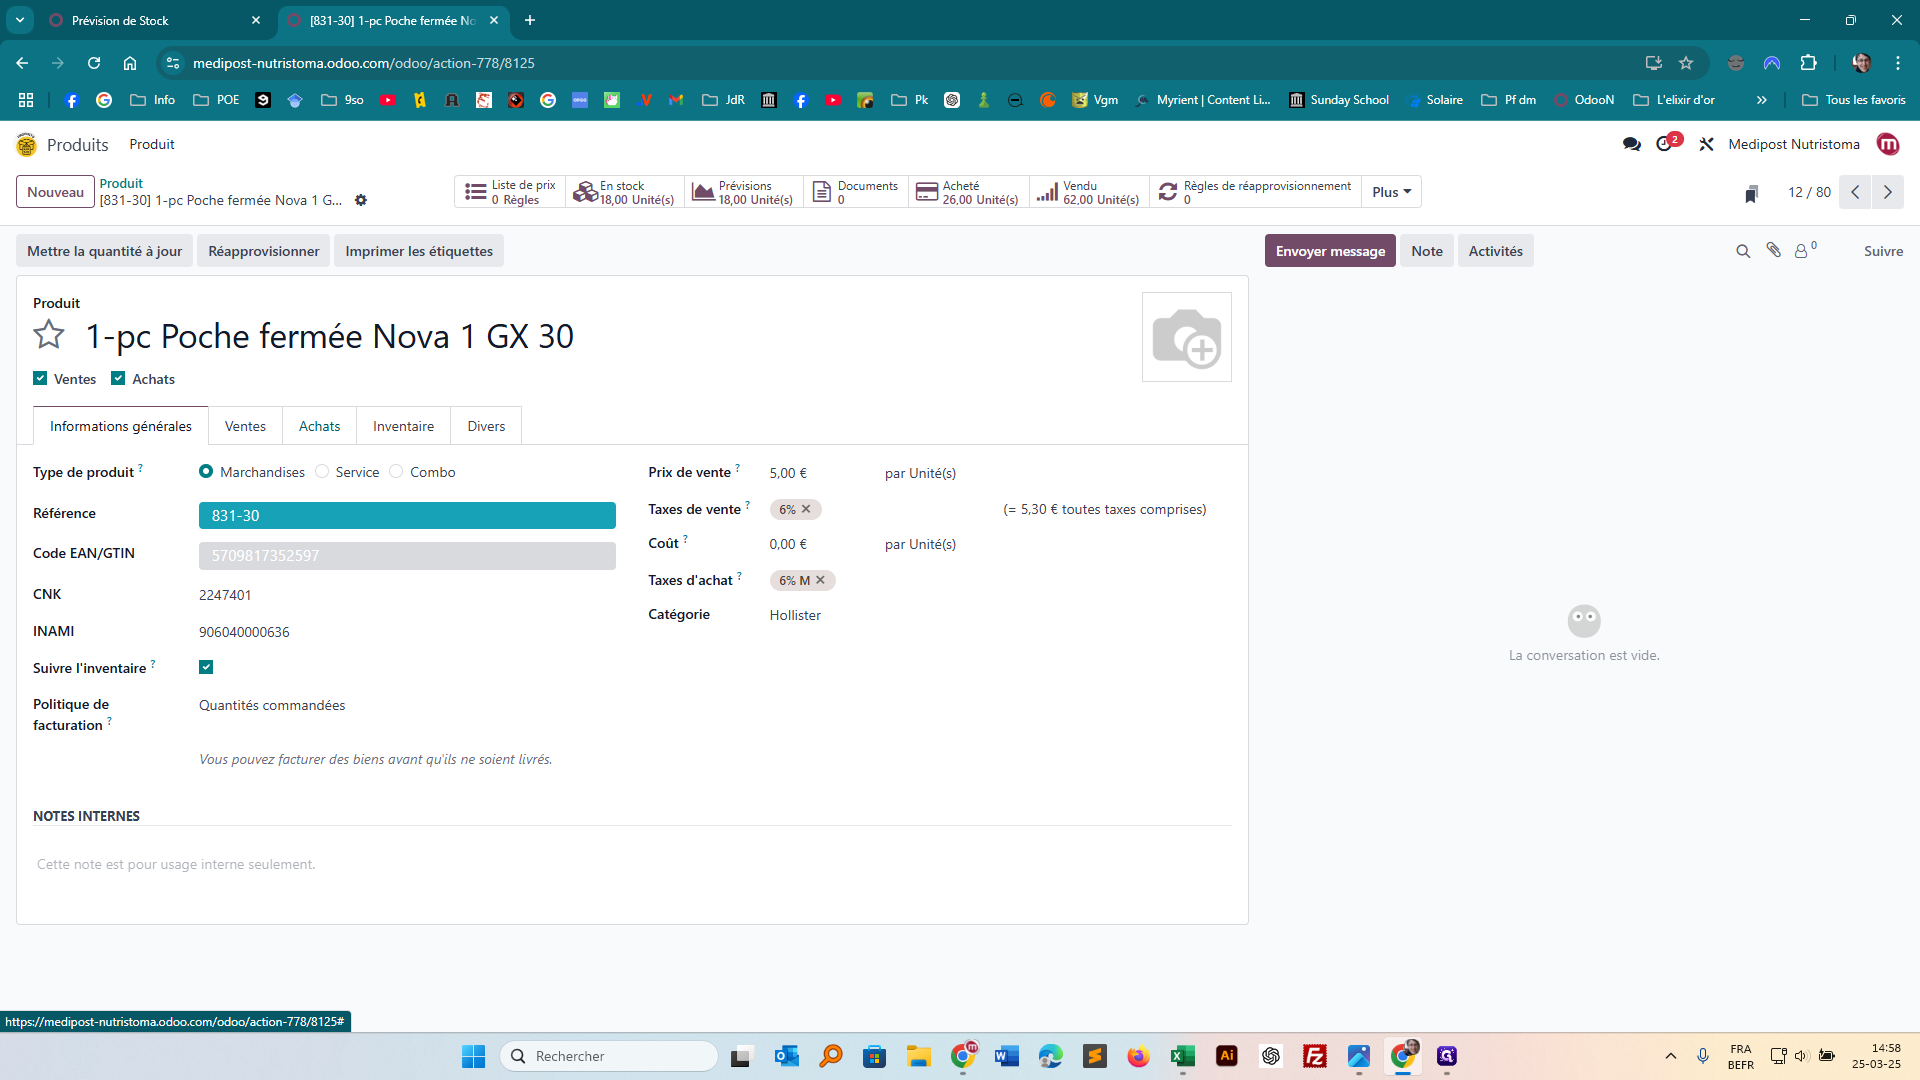
Task: Open the Liste de prix smart button
Action: [x=510, y=192]
